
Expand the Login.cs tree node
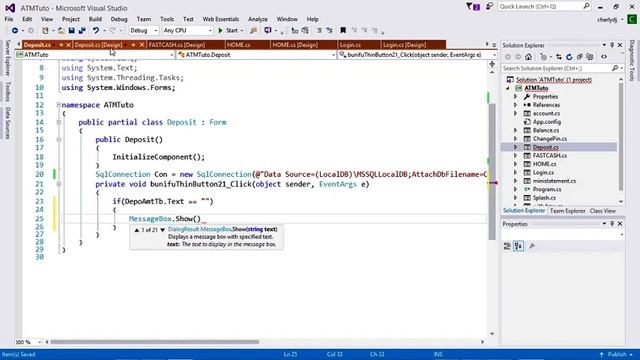pyautogui.click(x=516, y=173)
